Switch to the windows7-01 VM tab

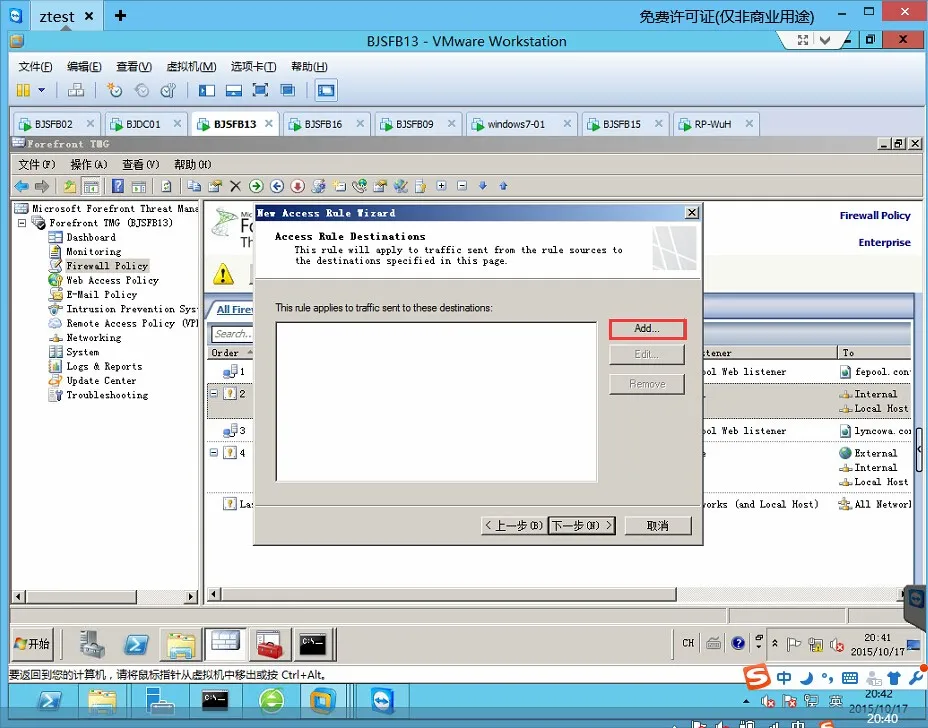[x=516, y=124]
